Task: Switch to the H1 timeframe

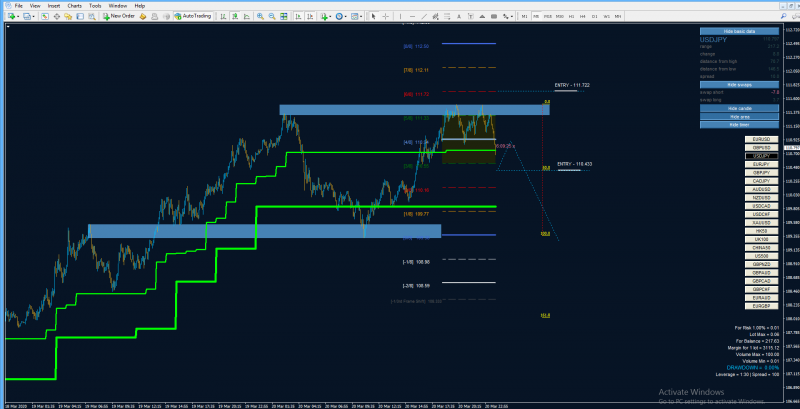Action: (571, 16)
